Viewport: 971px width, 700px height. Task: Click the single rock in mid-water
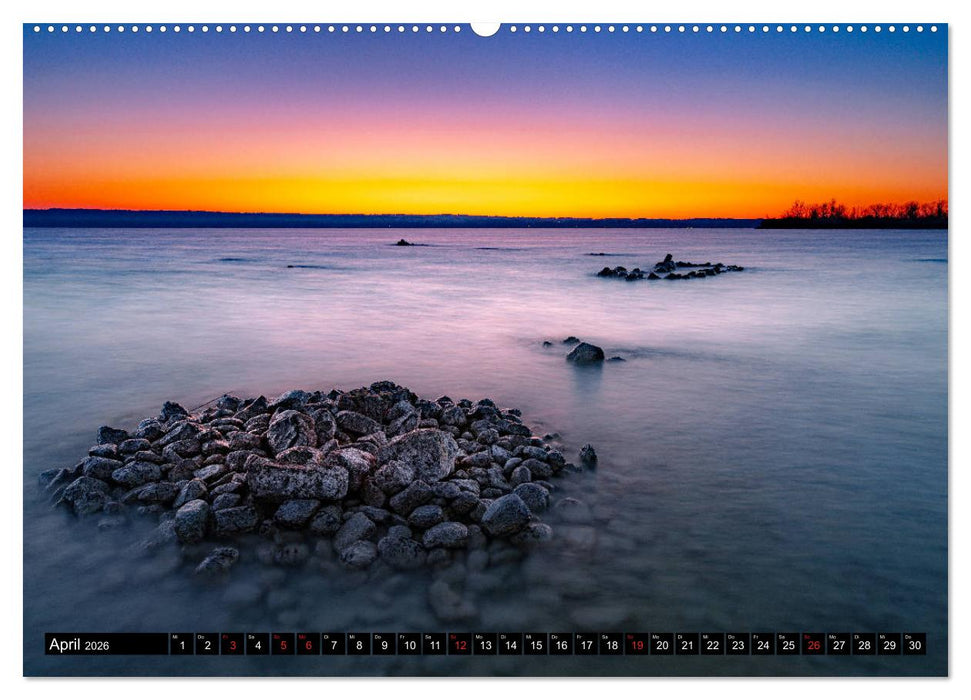pos(585,353)
